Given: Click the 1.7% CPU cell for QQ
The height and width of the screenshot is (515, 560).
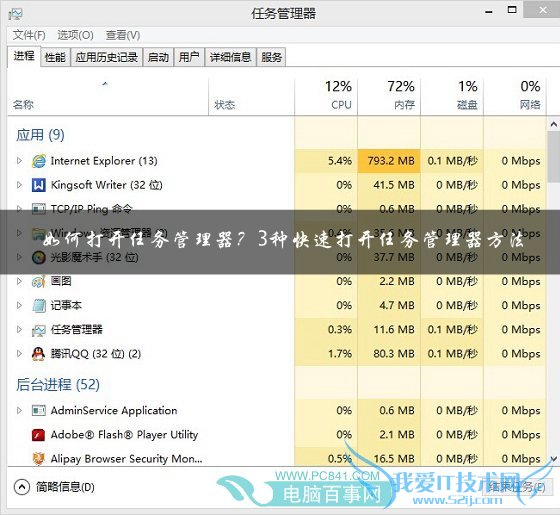Looking at the screenshot, I should (x=326, y=354).
